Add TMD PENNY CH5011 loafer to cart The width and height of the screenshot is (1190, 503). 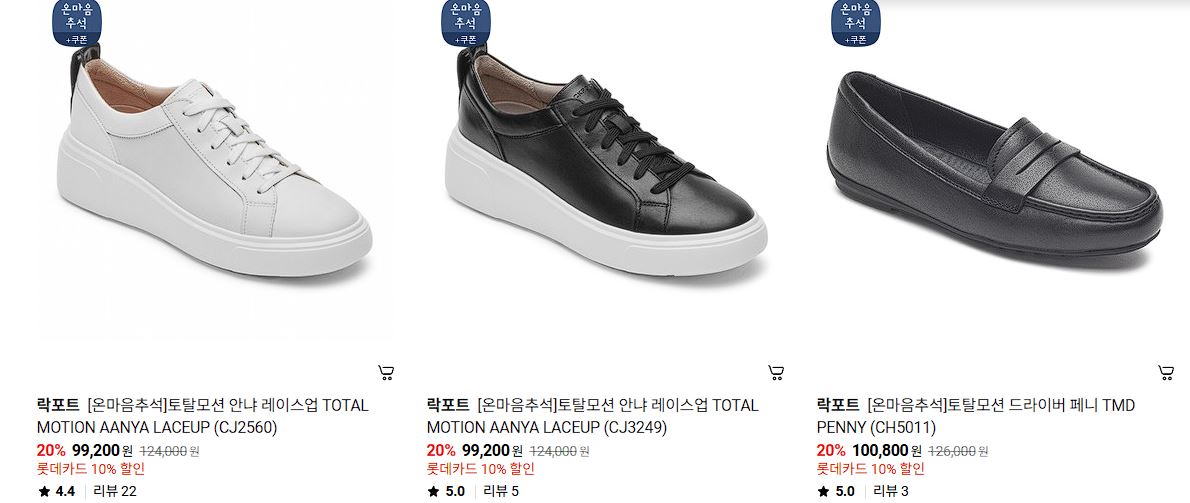[1166, 373]
